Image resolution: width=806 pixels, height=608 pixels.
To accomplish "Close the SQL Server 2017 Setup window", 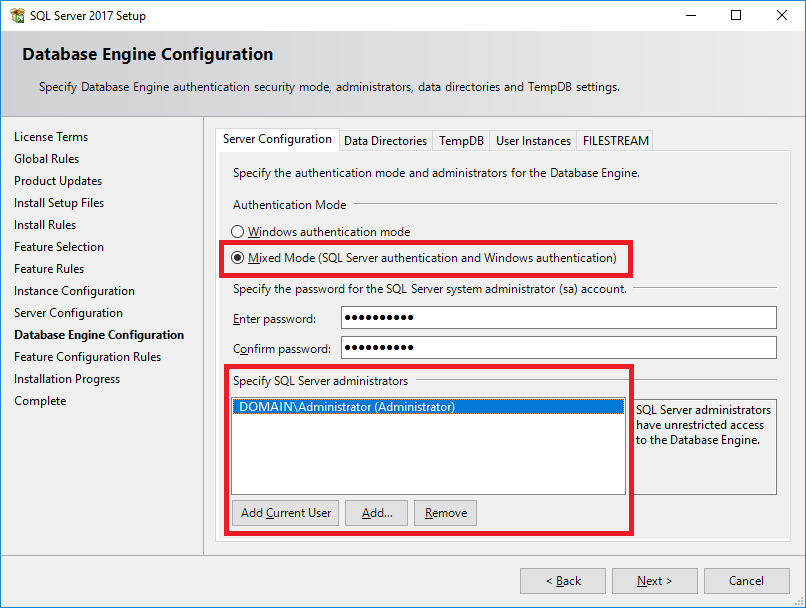I will pyautogui.click(x=782, y=15).
